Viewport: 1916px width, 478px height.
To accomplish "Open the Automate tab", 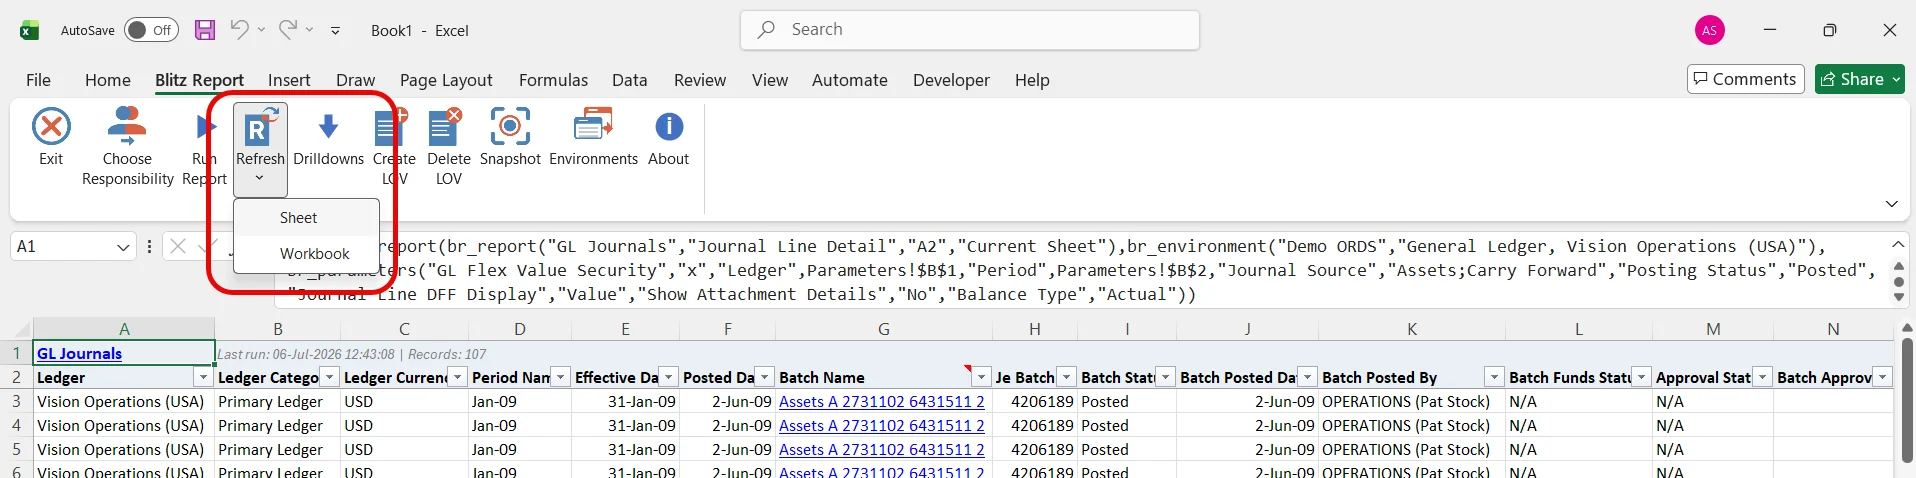I will coord(850,80).
